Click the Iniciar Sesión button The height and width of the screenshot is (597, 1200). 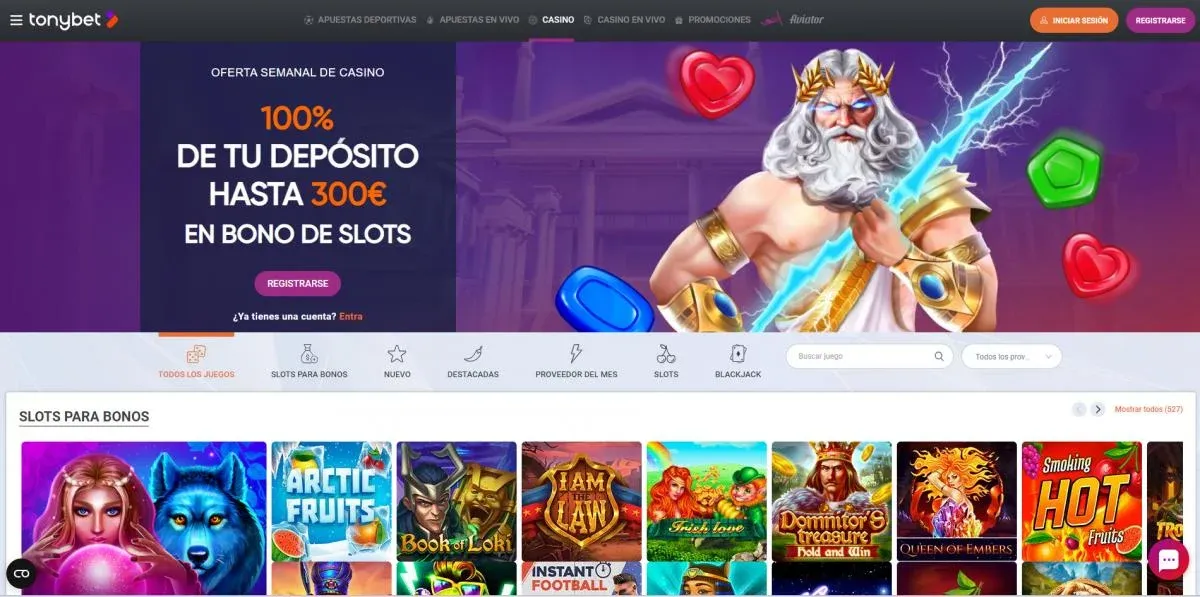coord(1074,20)
